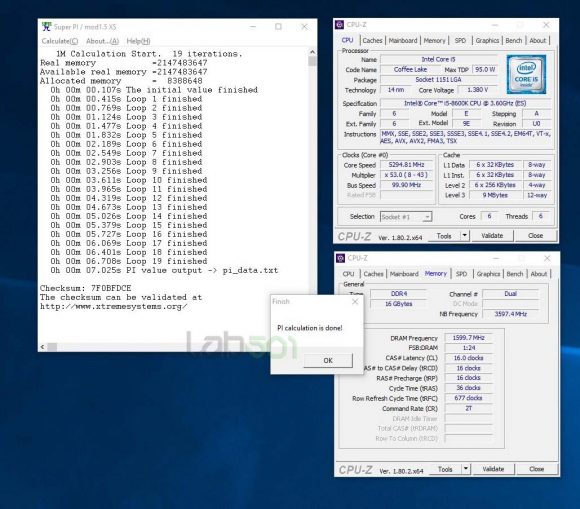580x509 pixels.
Task: Maximize the Super PI window
Action: point(278,27)
